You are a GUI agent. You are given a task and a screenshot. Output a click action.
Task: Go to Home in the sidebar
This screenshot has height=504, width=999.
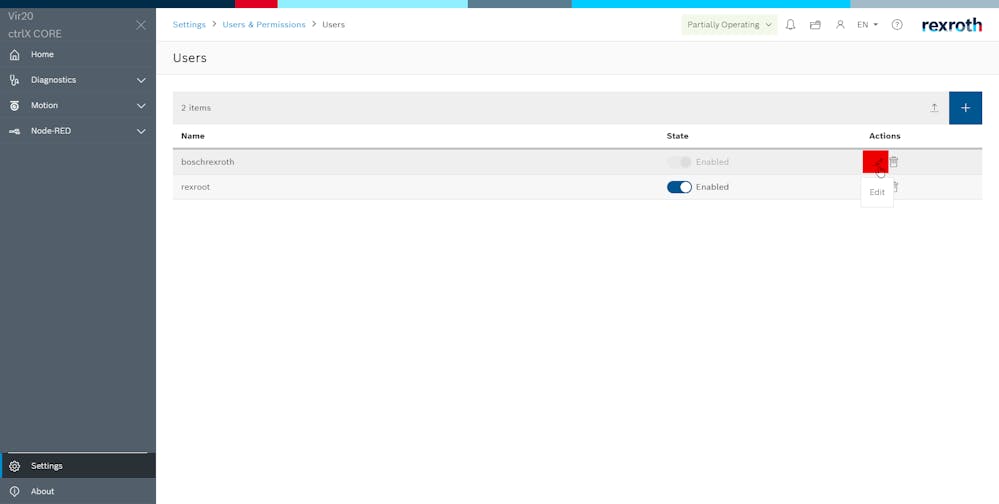pyautogui.click(x=78, y=55)
